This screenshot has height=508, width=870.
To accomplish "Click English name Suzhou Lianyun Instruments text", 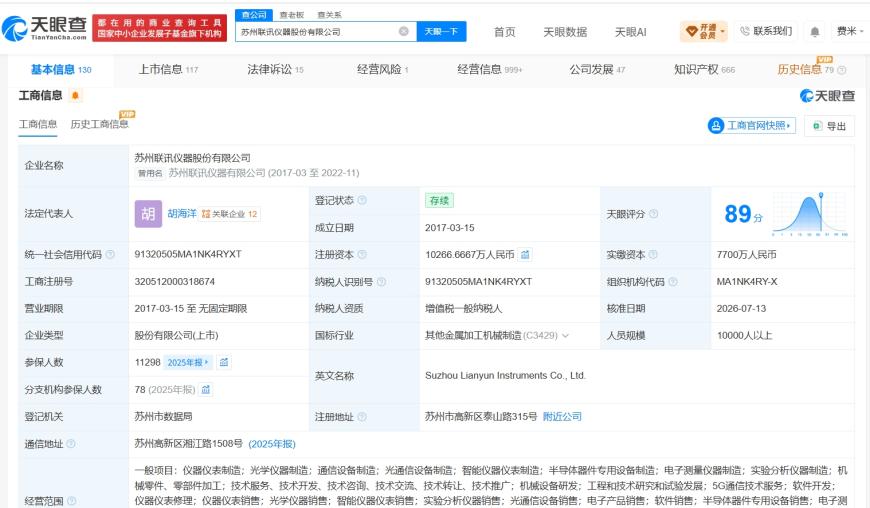I will [x=505, y=375].
